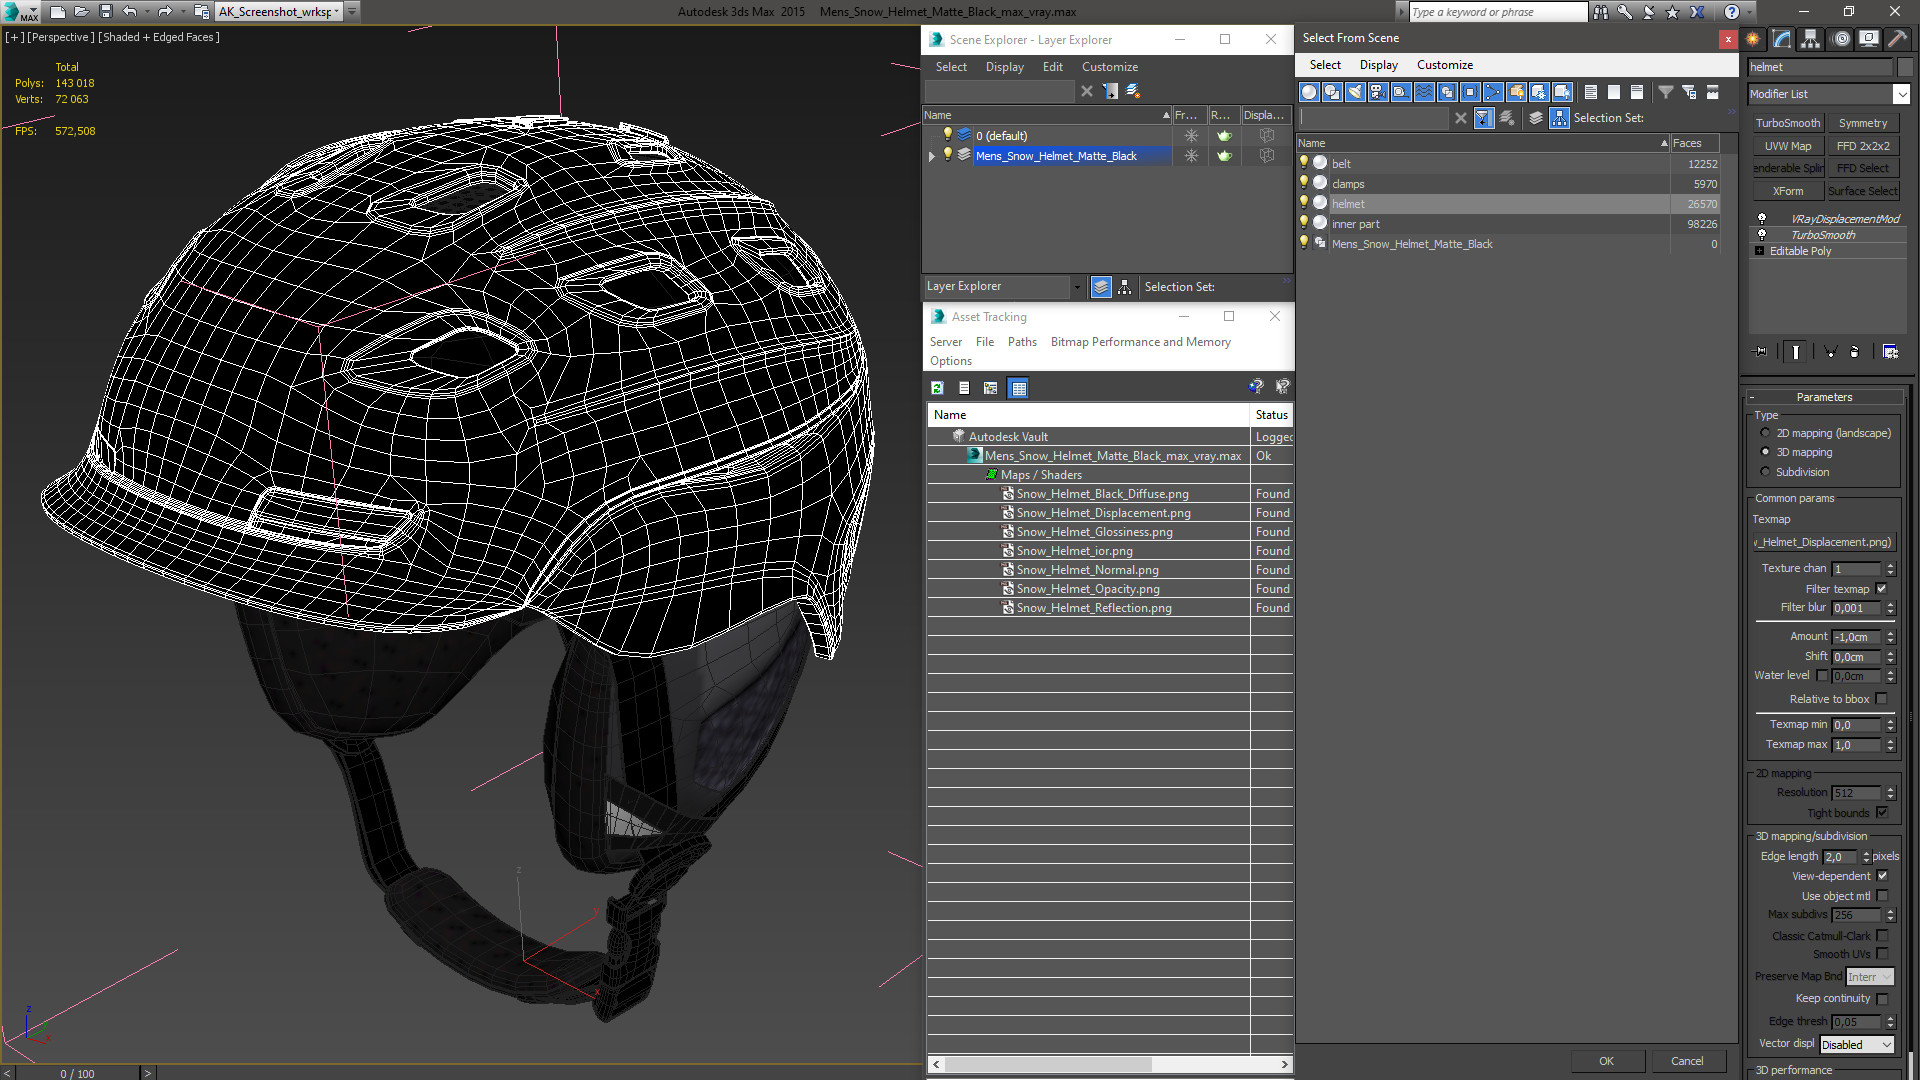Click Remove modifier trash icon under stack

[1855, 352]
